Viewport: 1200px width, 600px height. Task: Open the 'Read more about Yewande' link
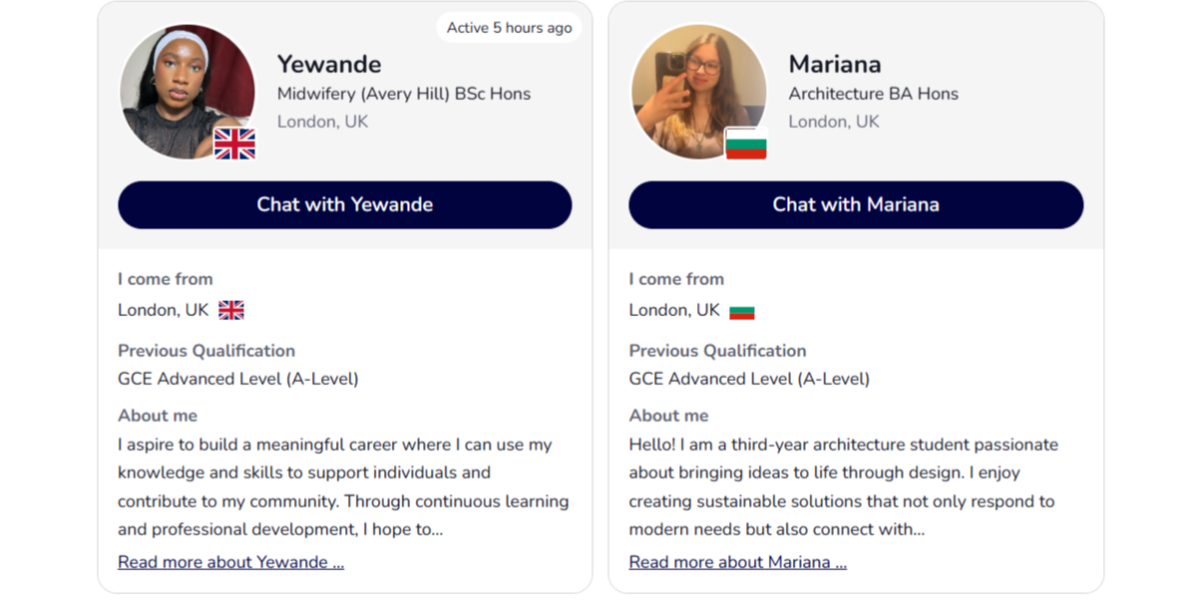tap(231, 562)
